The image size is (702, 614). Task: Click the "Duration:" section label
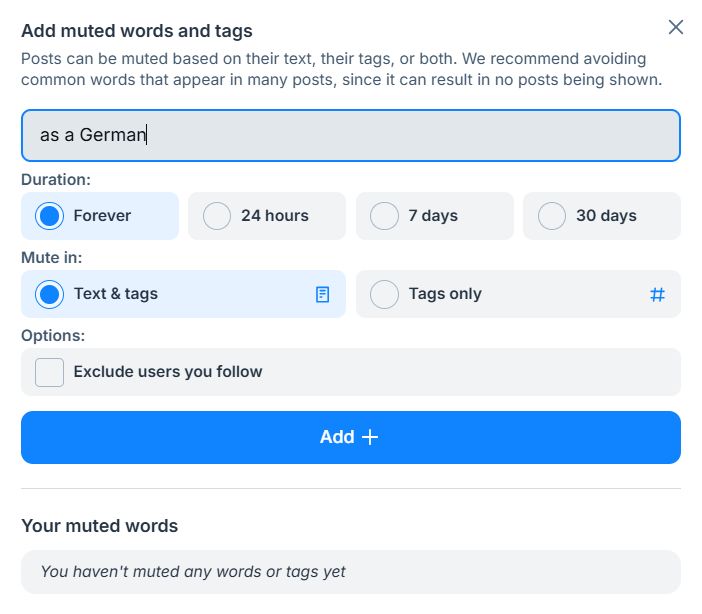(x=56, y=180)
